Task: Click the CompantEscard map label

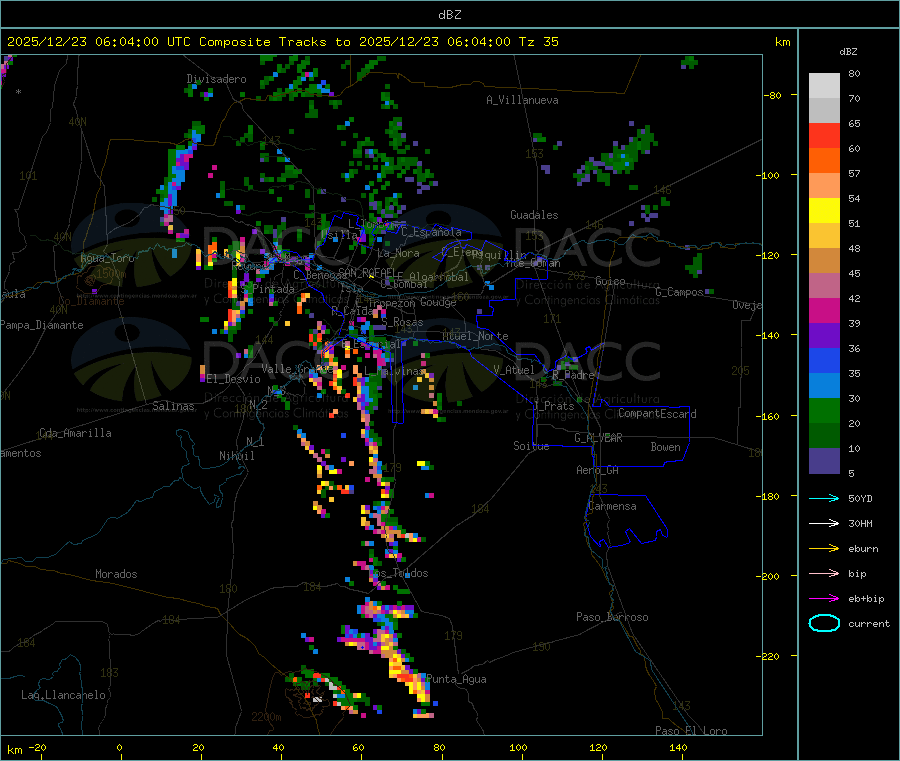Action: (657, 414)
